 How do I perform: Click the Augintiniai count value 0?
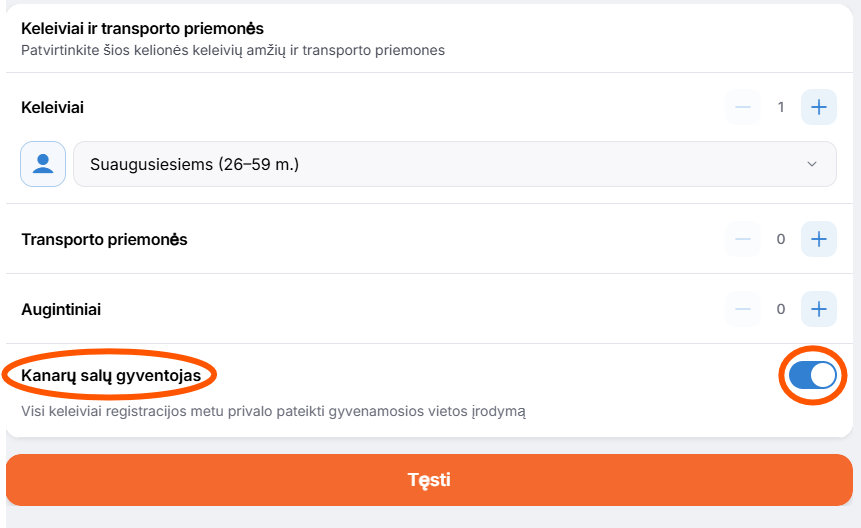pyautogui.click(x=781, y=309)
